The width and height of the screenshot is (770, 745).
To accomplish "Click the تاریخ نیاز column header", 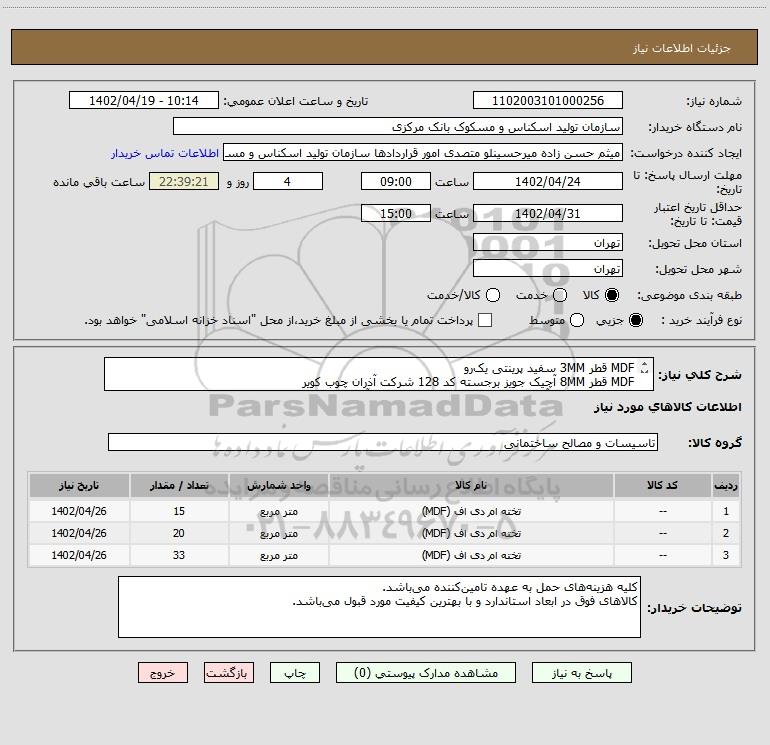I will coord(79,486).
